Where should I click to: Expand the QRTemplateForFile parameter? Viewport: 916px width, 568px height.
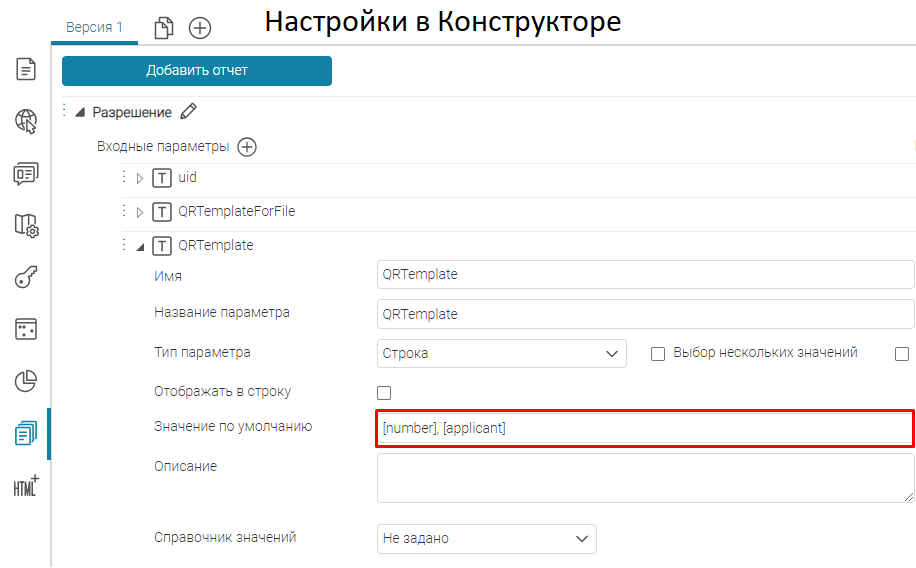(x=140, y=212)
